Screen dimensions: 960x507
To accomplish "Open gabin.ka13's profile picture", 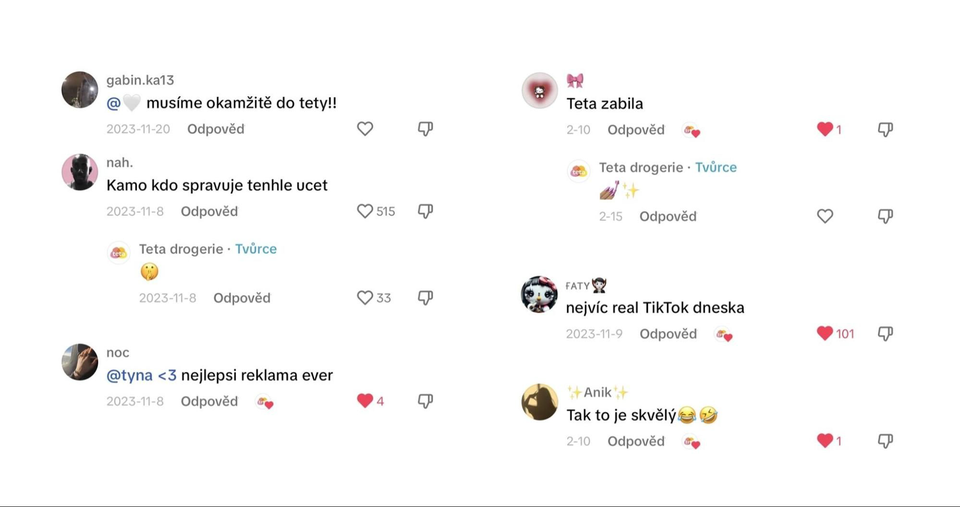I will click(x=80, y=90).
